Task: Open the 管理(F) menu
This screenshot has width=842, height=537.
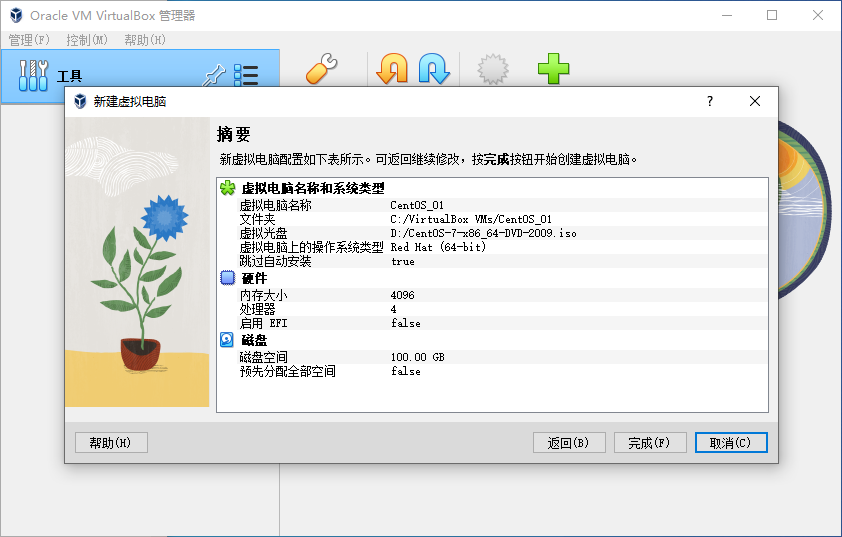Action: pos(29,40)
